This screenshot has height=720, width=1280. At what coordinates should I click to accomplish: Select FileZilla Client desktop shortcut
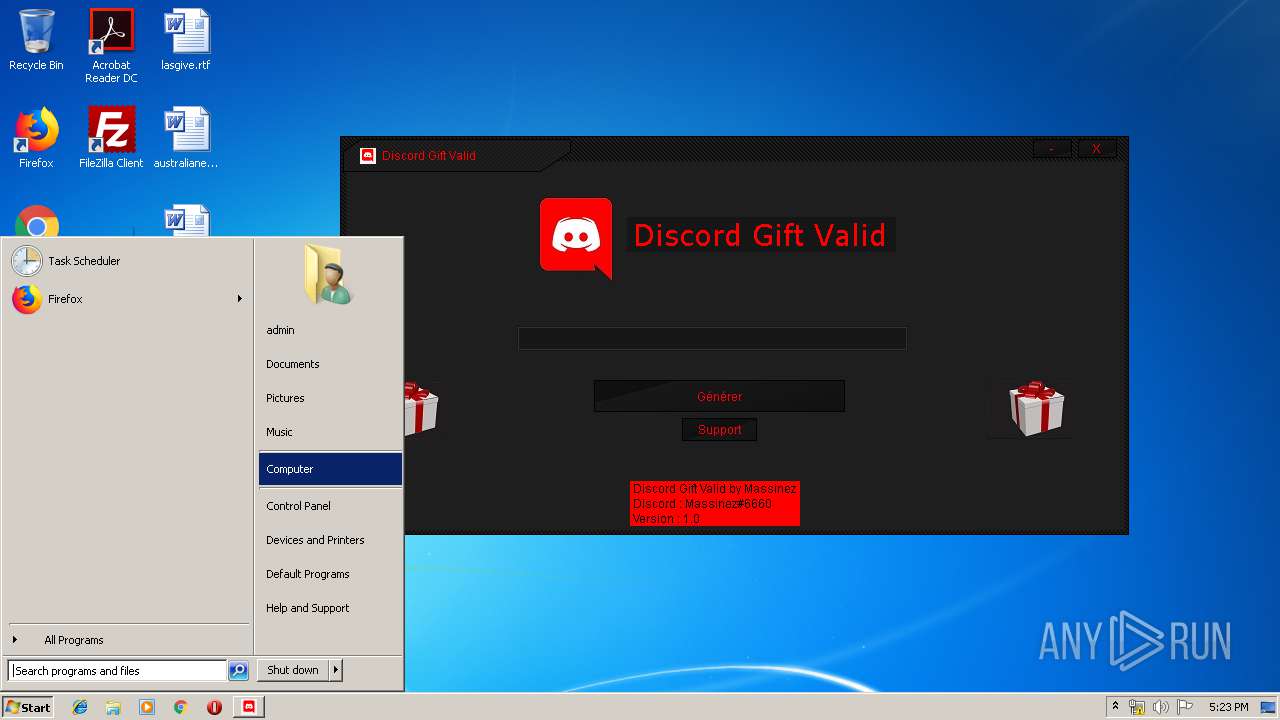(x=111, y=138)
